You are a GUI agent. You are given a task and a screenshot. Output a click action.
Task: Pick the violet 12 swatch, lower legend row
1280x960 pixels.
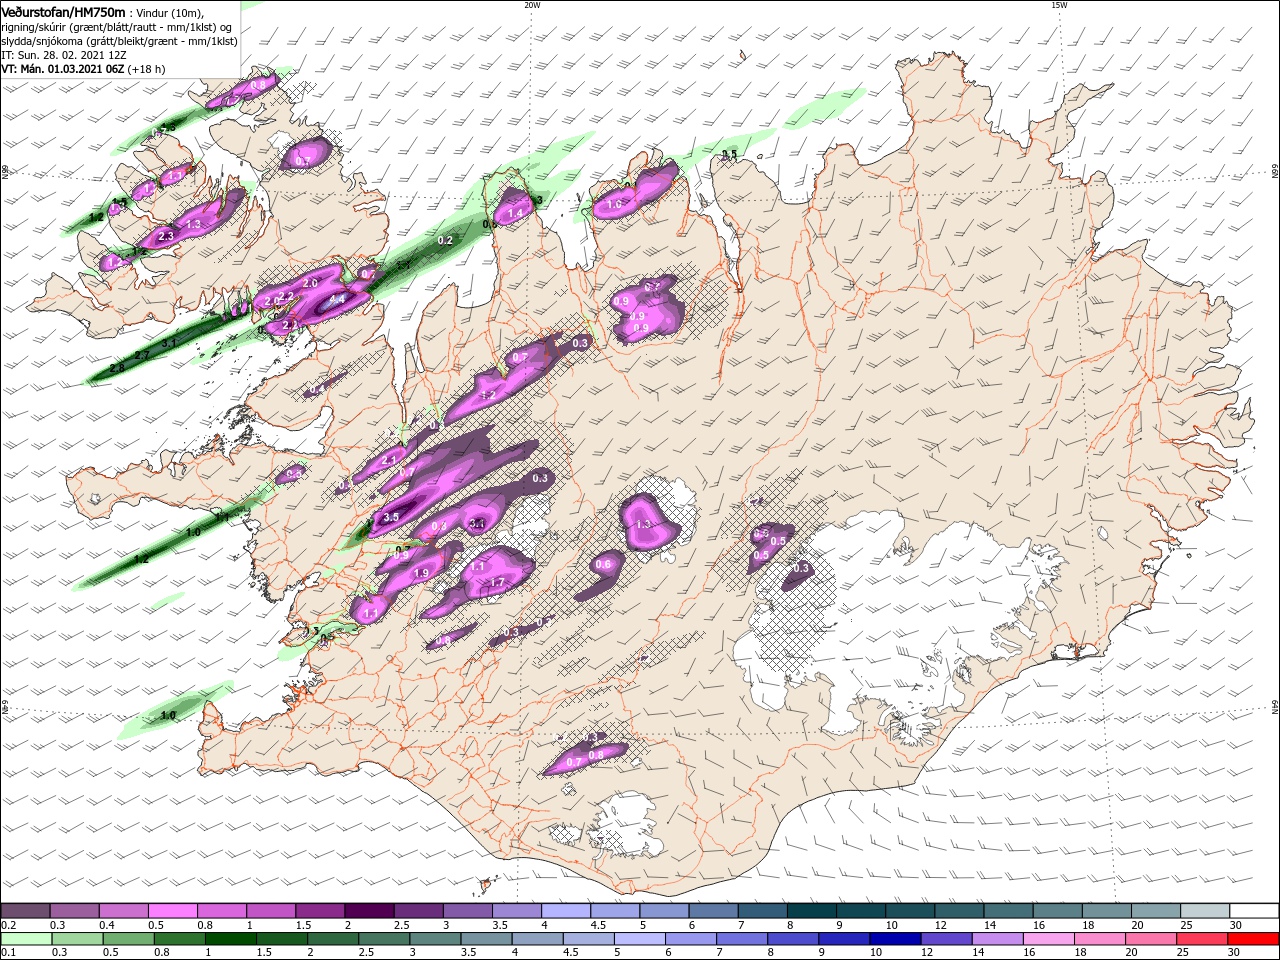[947, 939]
